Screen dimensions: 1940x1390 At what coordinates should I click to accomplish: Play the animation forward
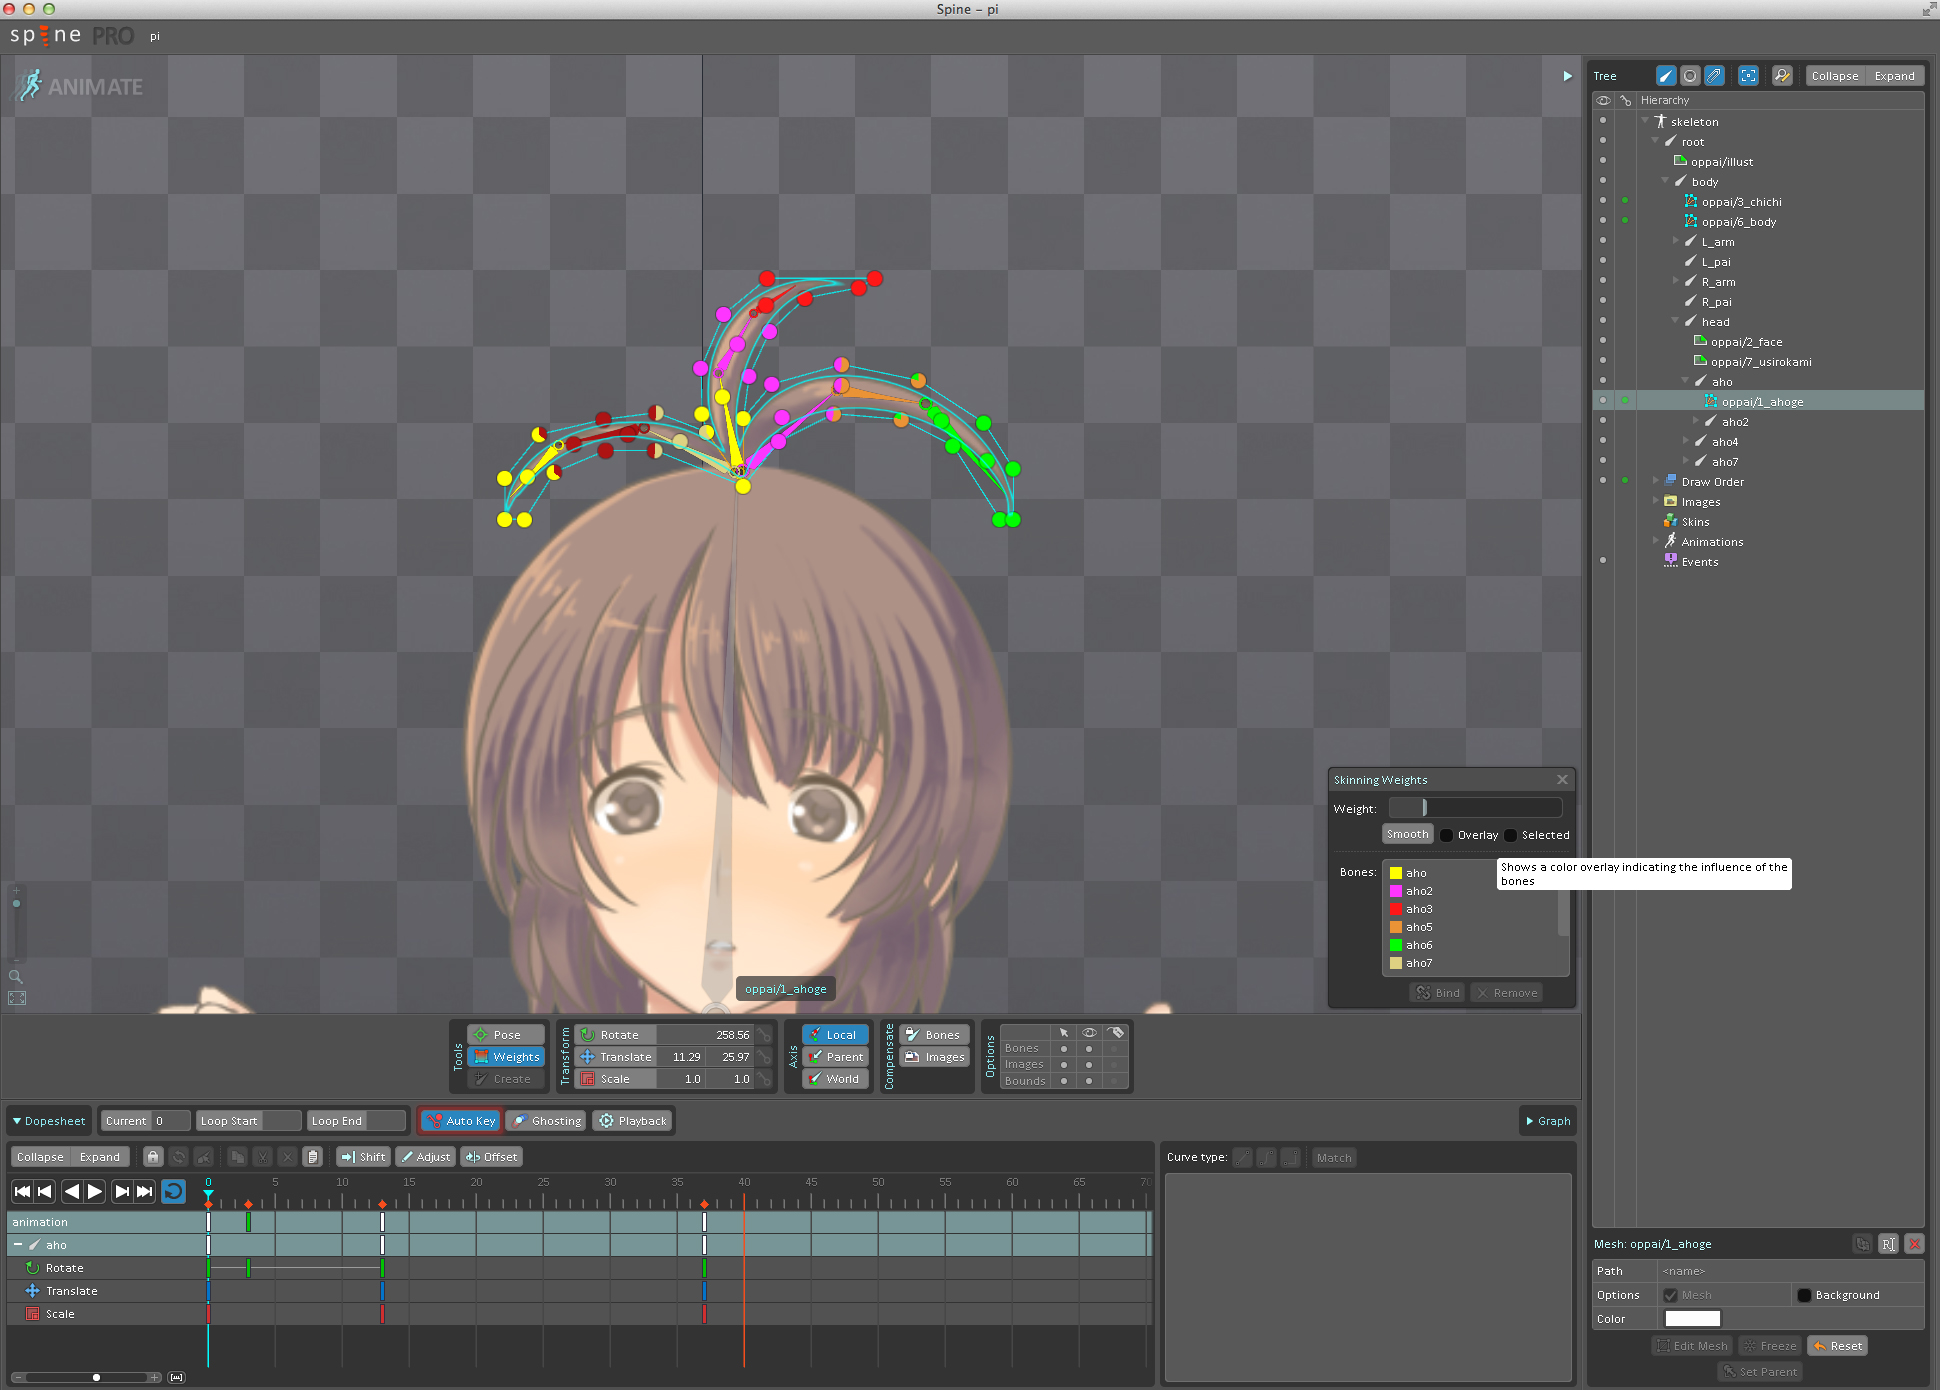point(95,1191)
